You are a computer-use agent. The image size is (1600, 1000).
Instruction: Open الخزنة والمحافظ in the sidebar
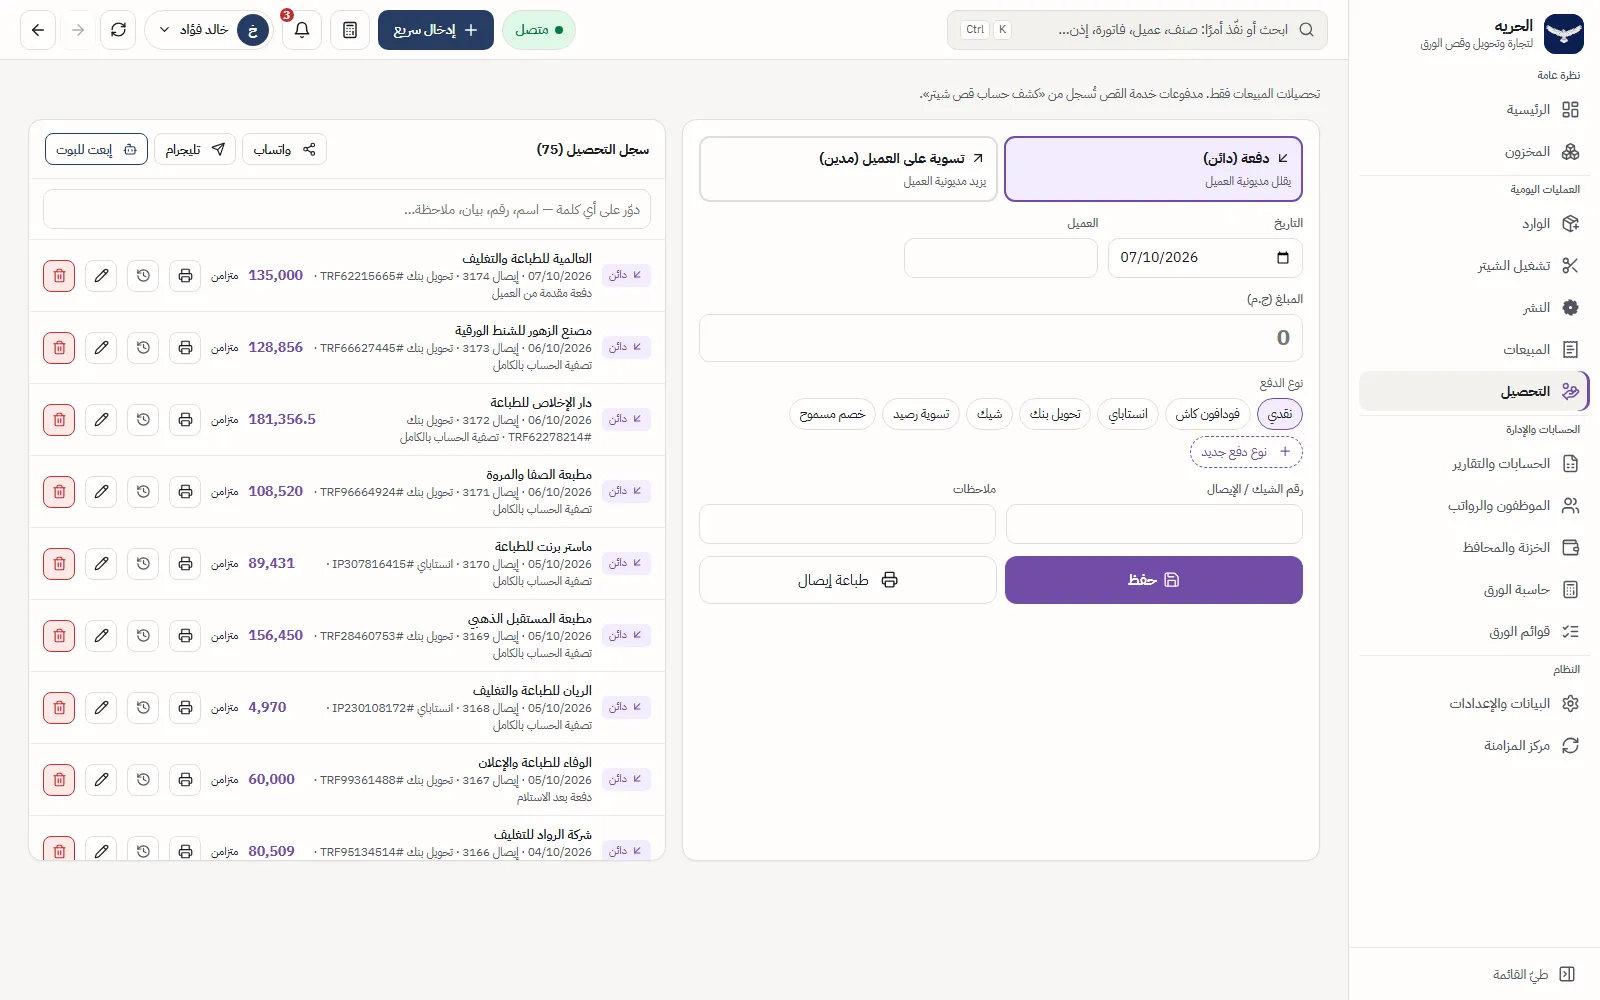click(1474, 547)
